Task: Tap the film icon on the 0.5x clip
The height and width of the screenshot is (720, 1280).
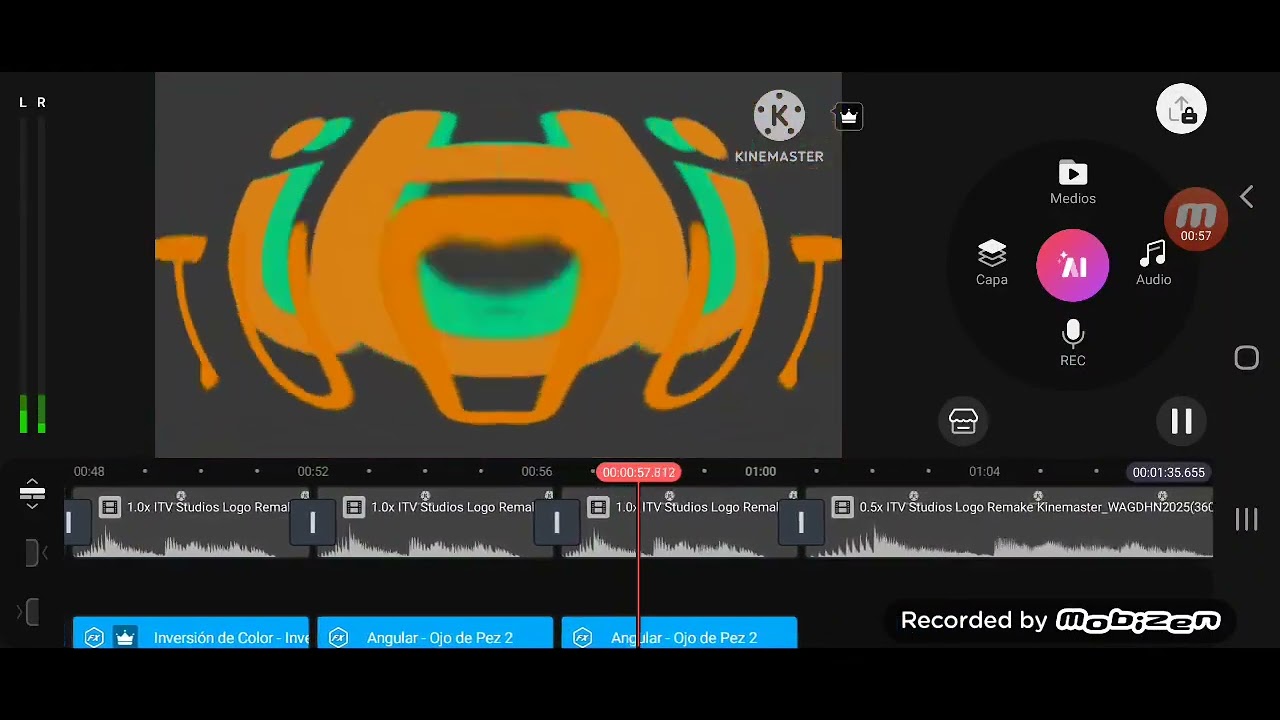Action: click(x=842, y=507)
